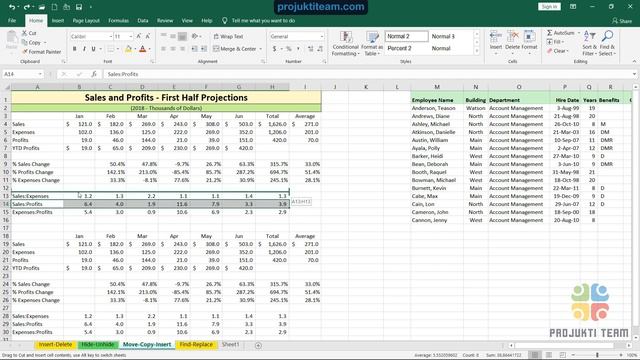Toggle Wrap Text

(x=228, y=37)
